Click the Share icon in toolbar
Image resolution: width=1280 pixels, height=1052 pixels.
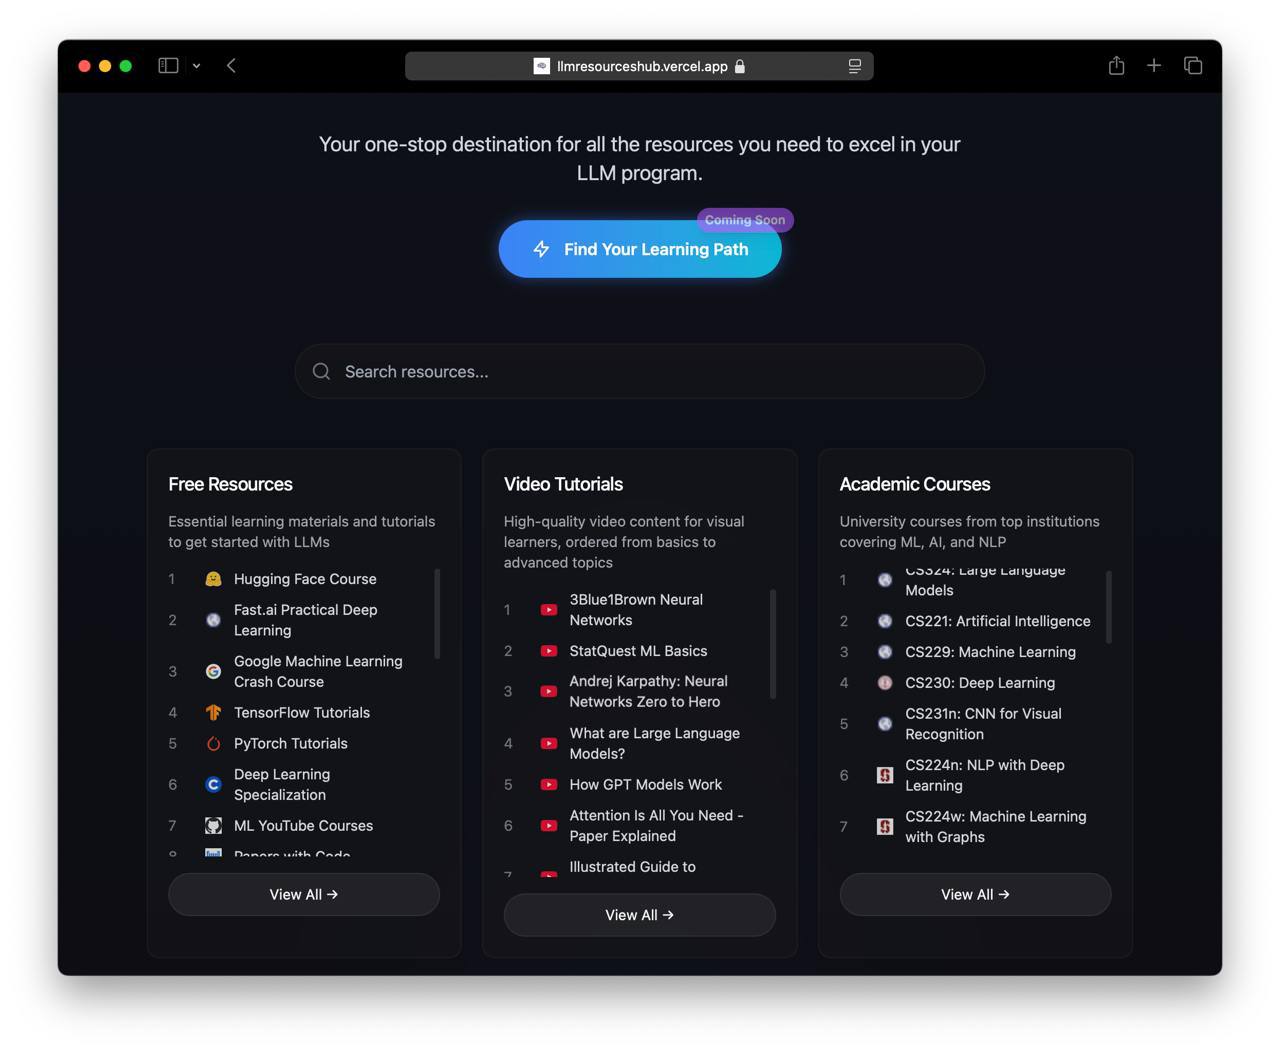click(1116, 65)
